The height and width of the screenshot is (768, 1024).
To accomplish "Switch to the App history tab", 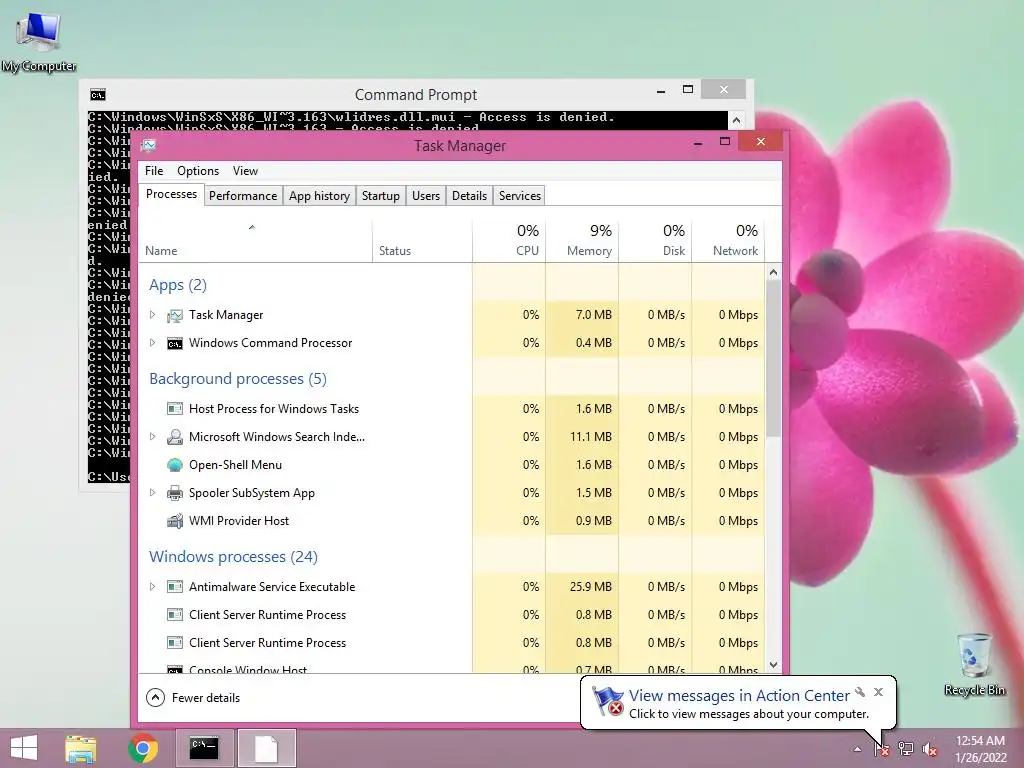I will tap(319, 196).
